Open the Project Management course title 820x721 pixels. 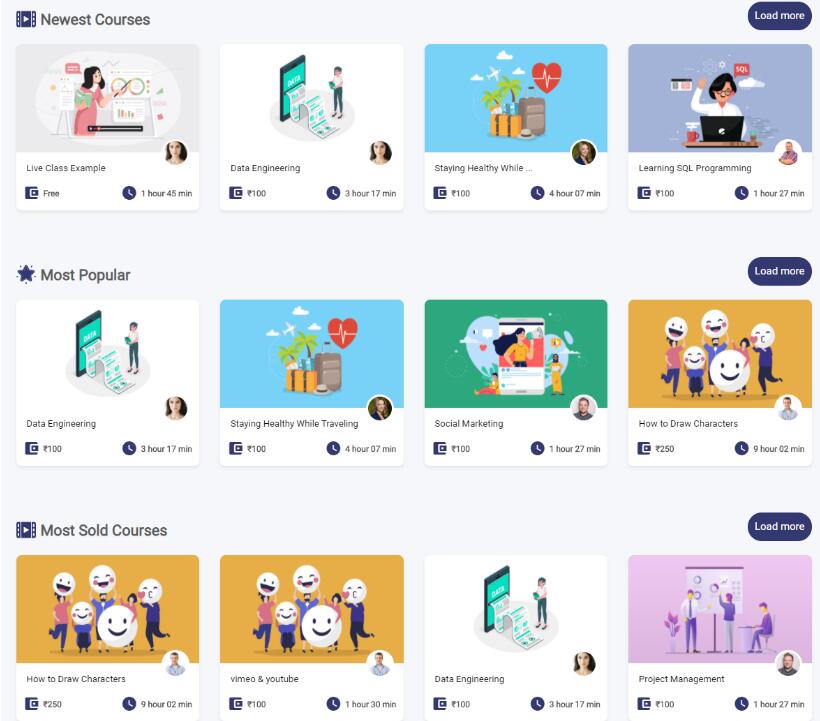pyautogui.click(x=681, y=679)
